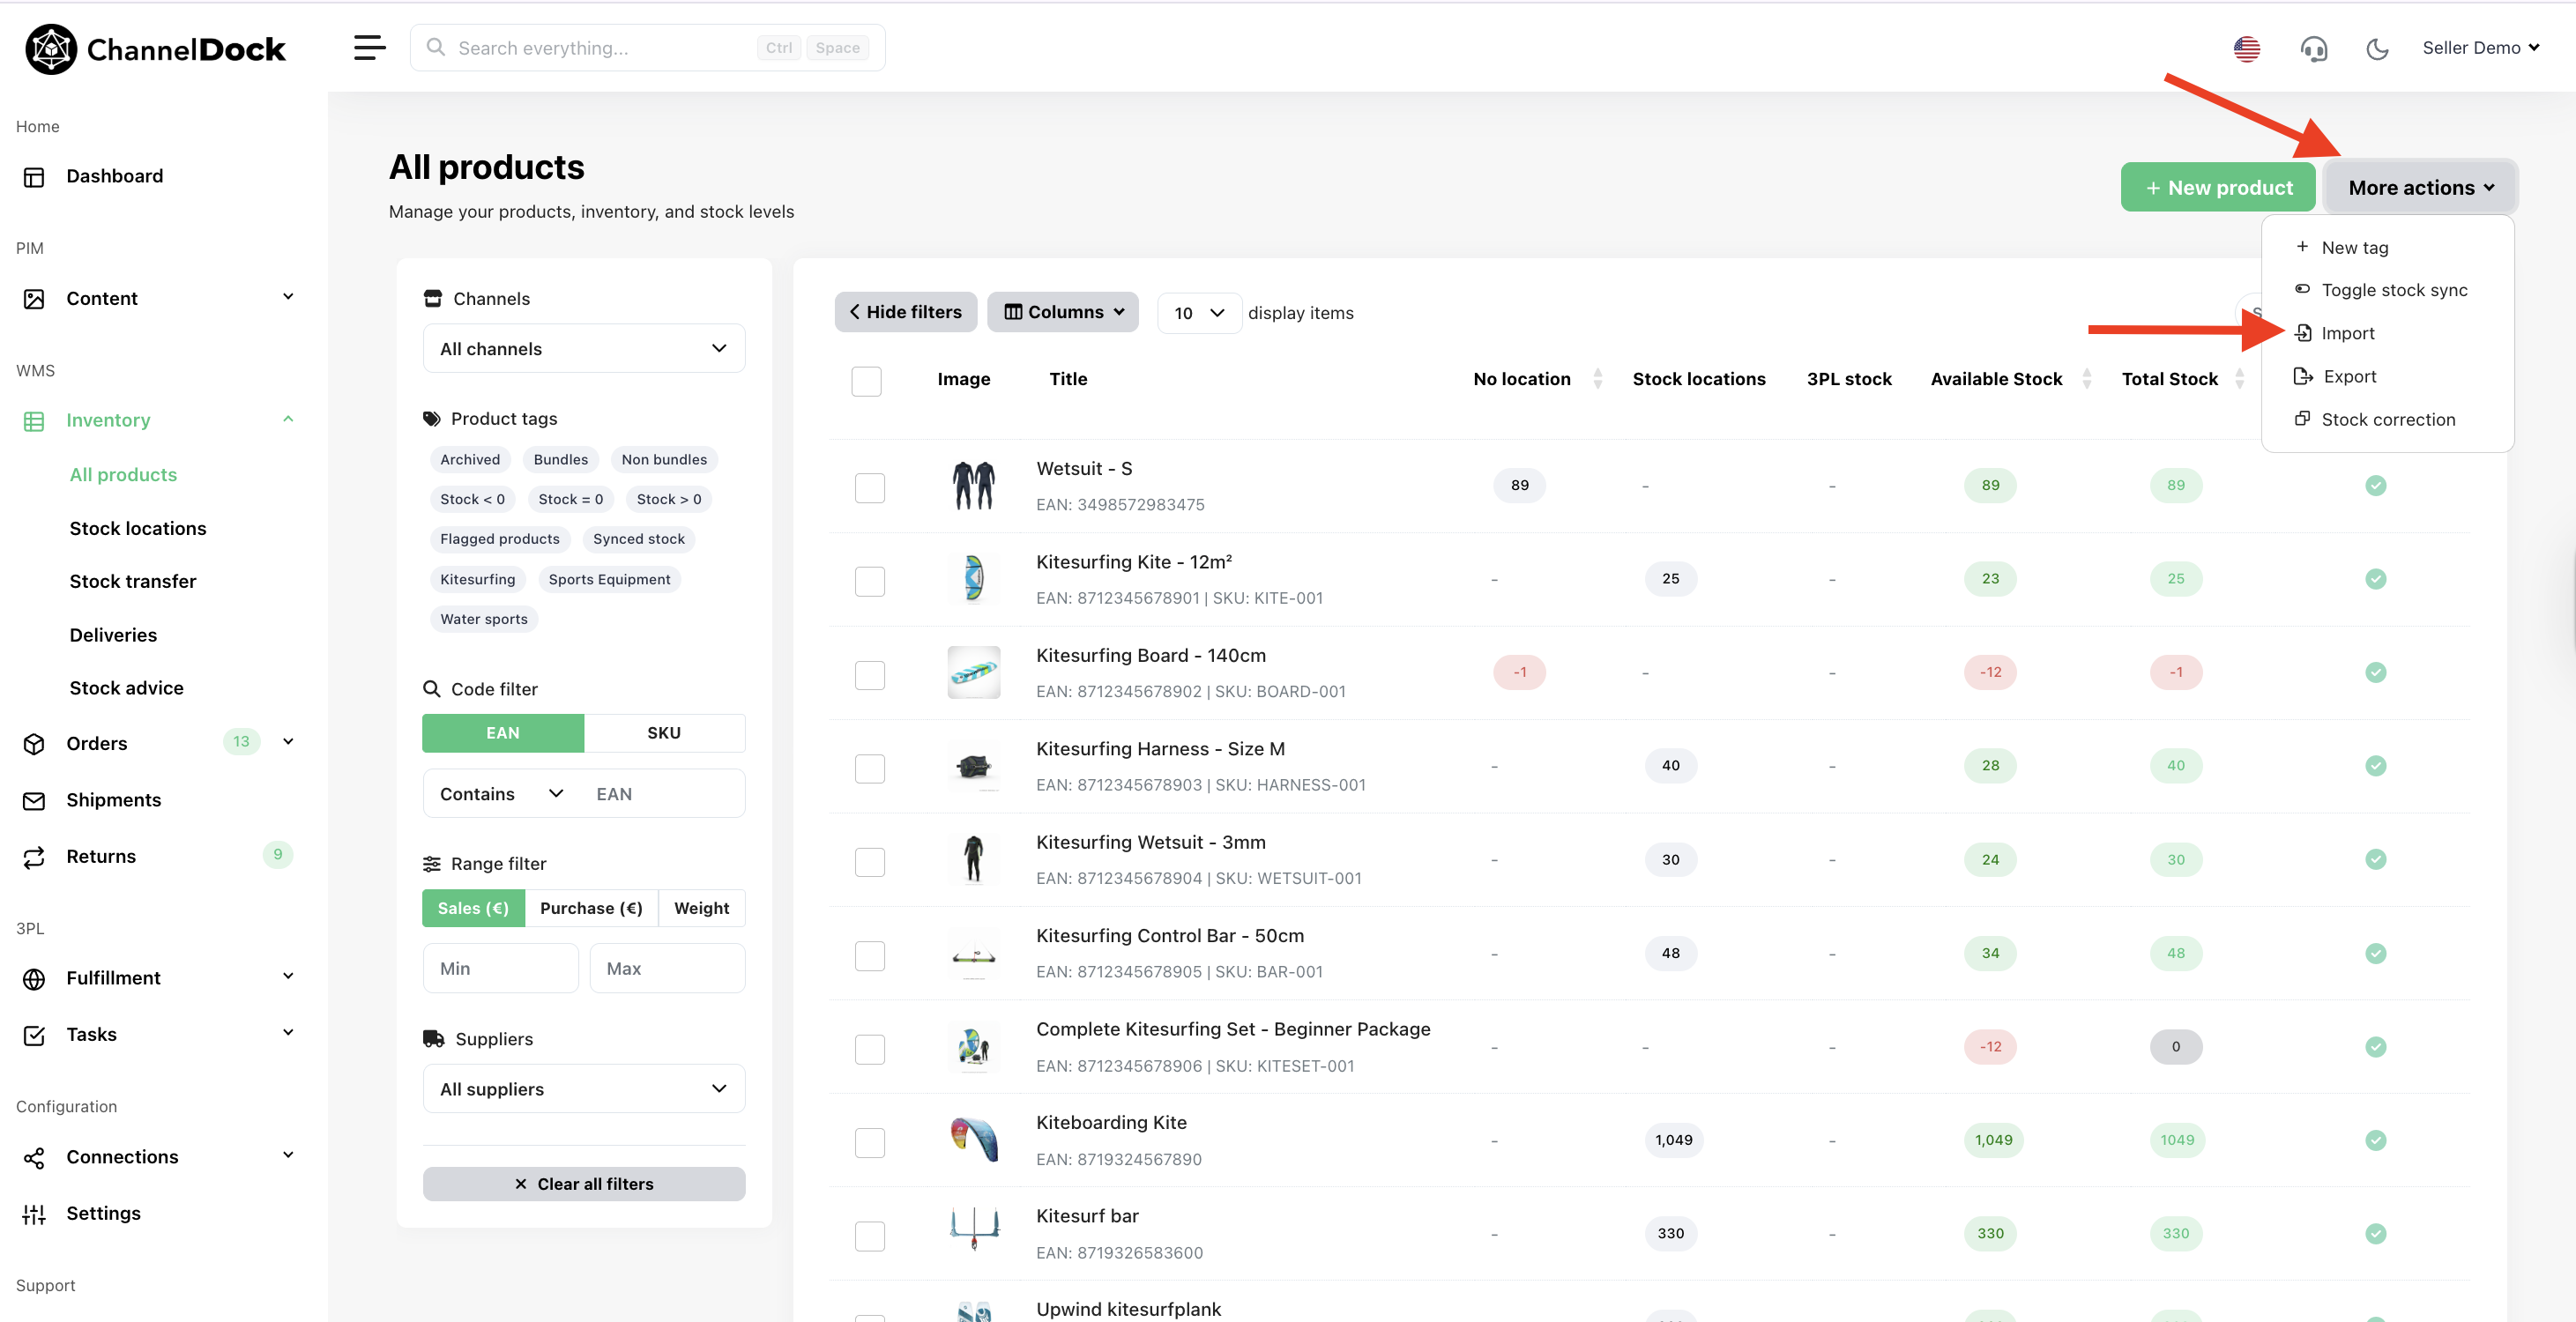Image resolution: width=2576 pixels, height=1322 pixels.
Task: Switch the code filter to SKU
Action: pyautogui.click(x=663, y=733)
